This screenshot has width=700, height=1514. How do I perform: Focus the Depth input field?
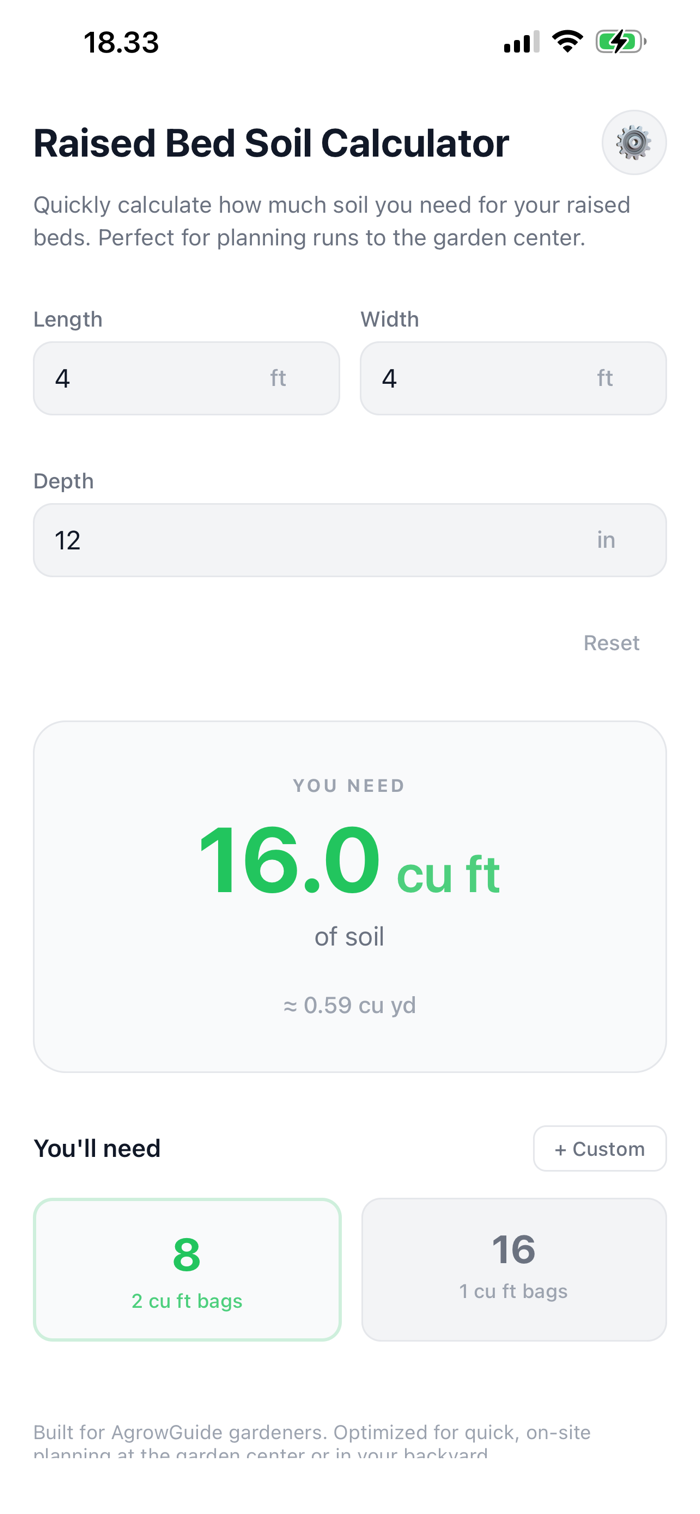[300, 540]
